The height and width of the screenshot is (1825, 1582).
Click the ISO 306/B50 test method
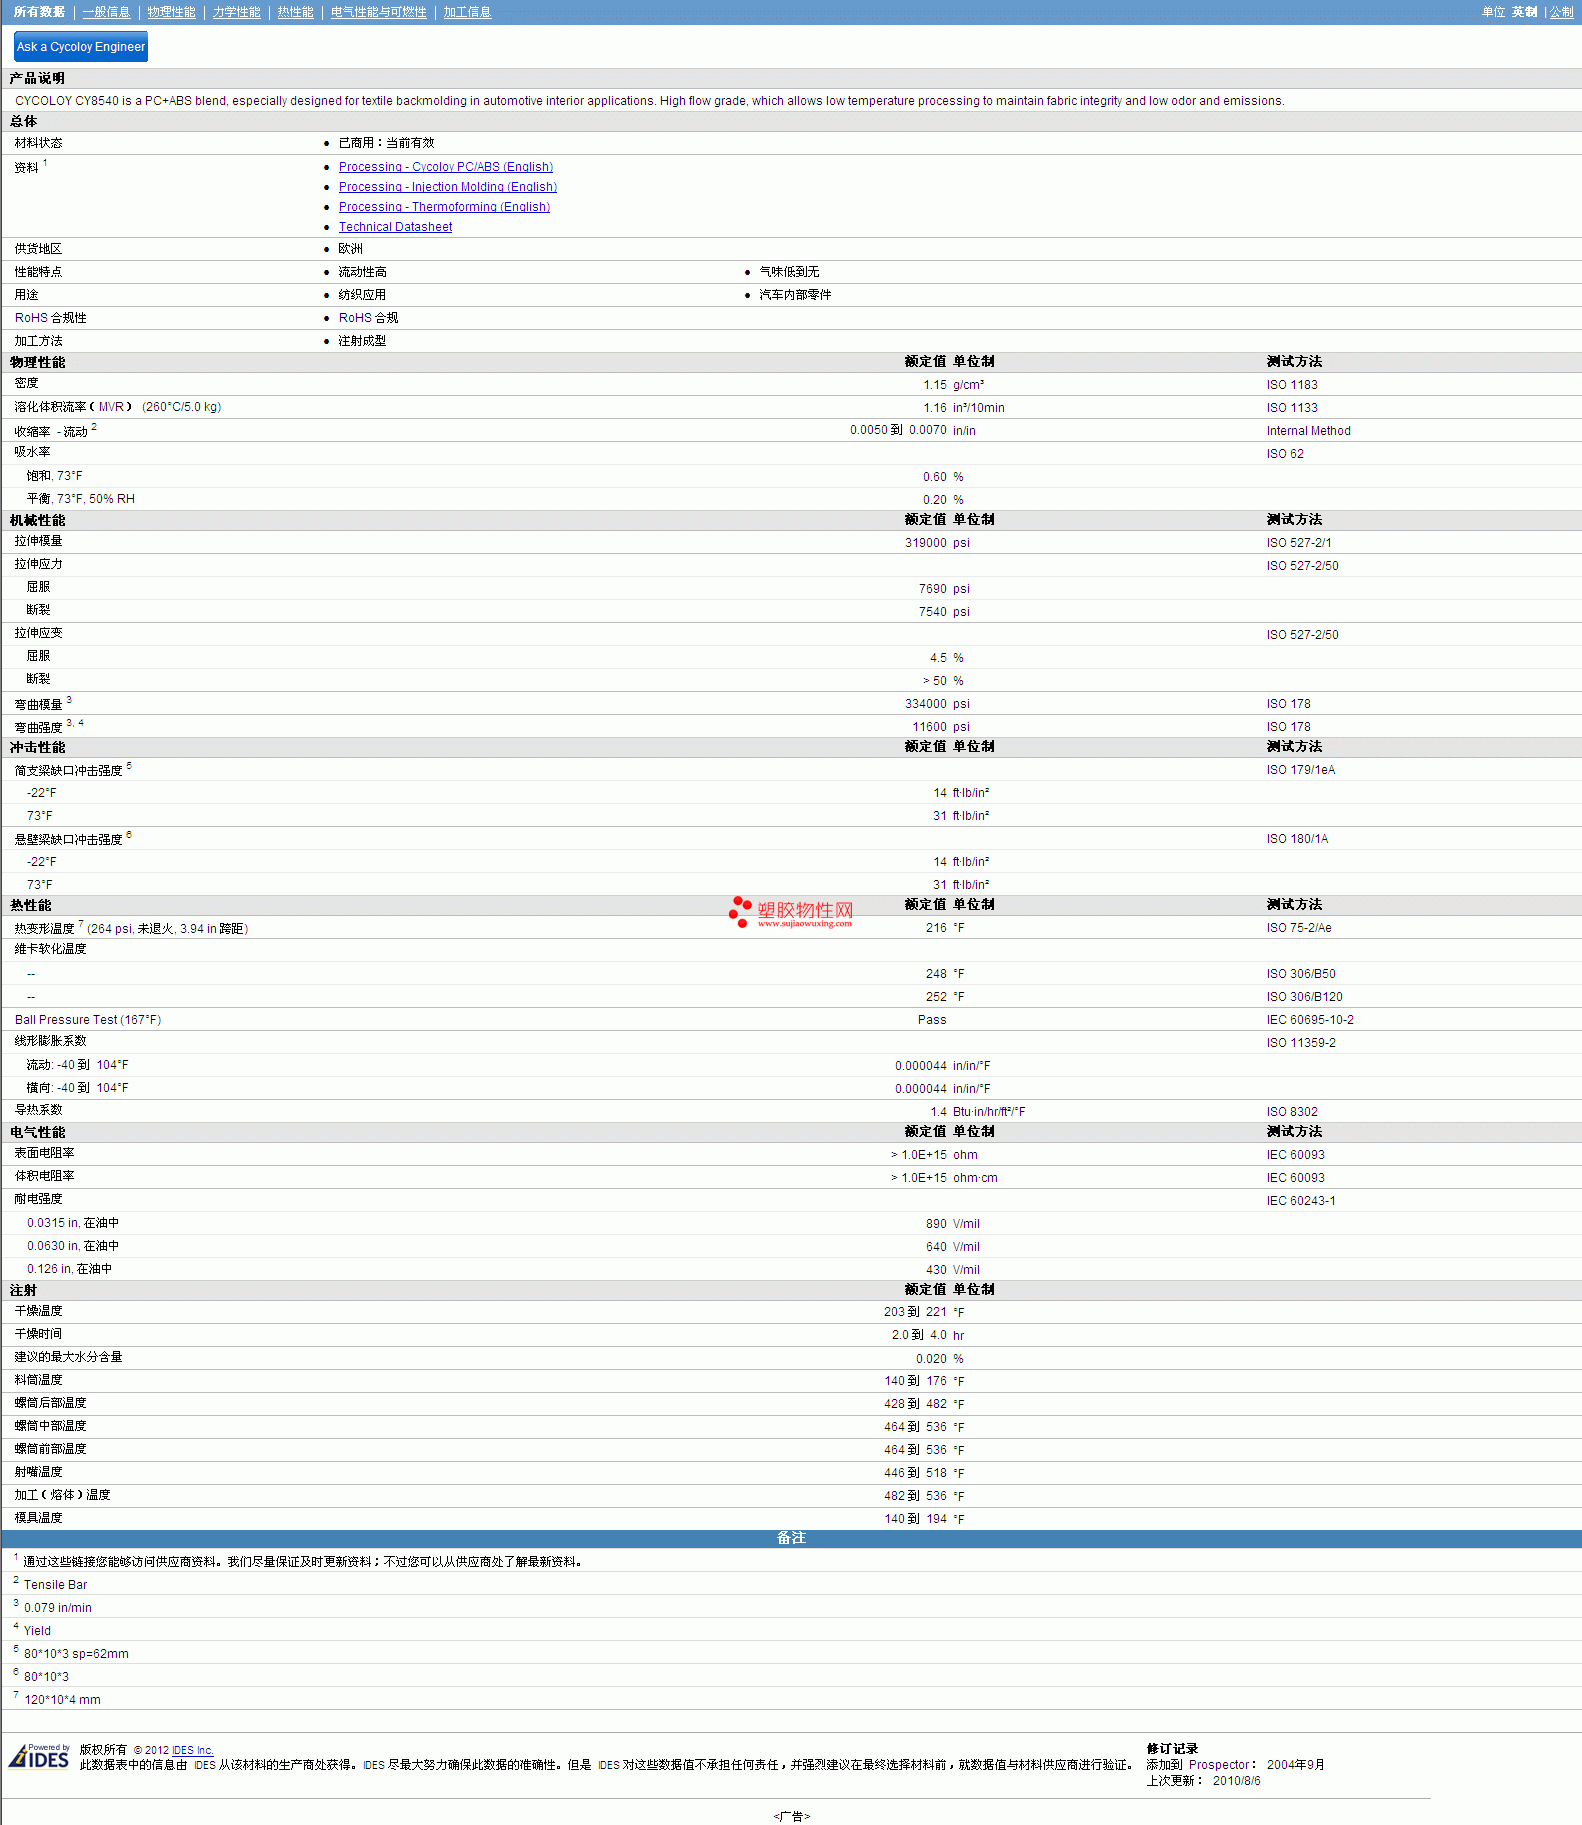(x=1301, y=974)
